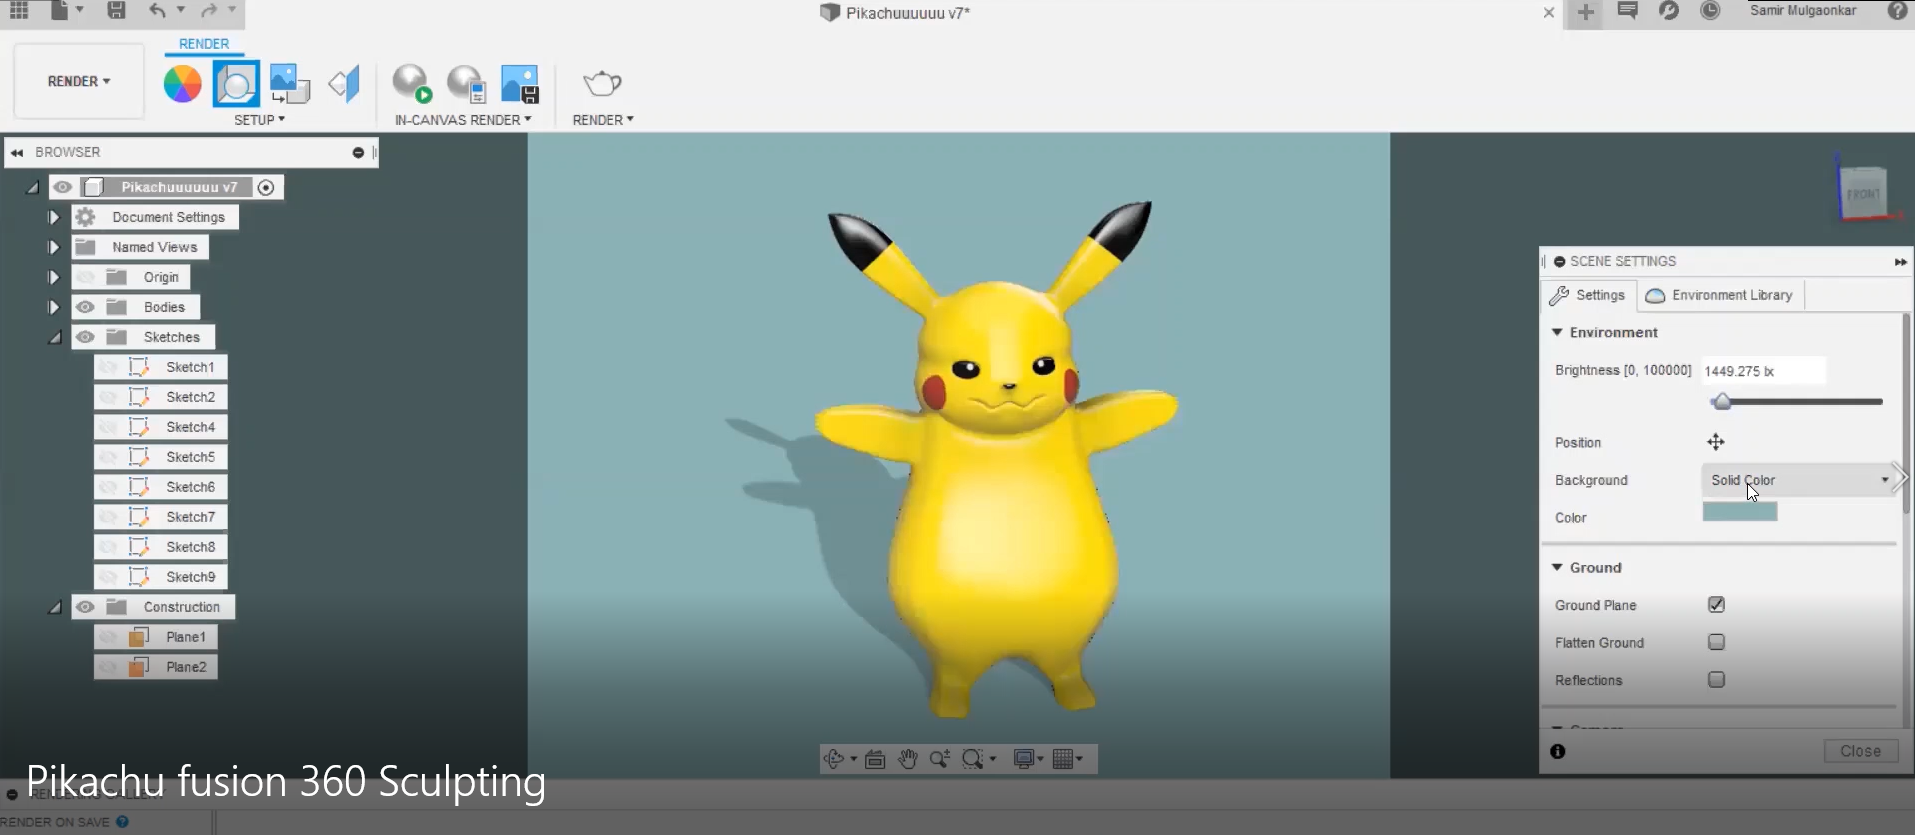This screenshot has height=835, width=1915.
Task: Open In-Canvas Render Settings icon
Action: coord(466,84)
